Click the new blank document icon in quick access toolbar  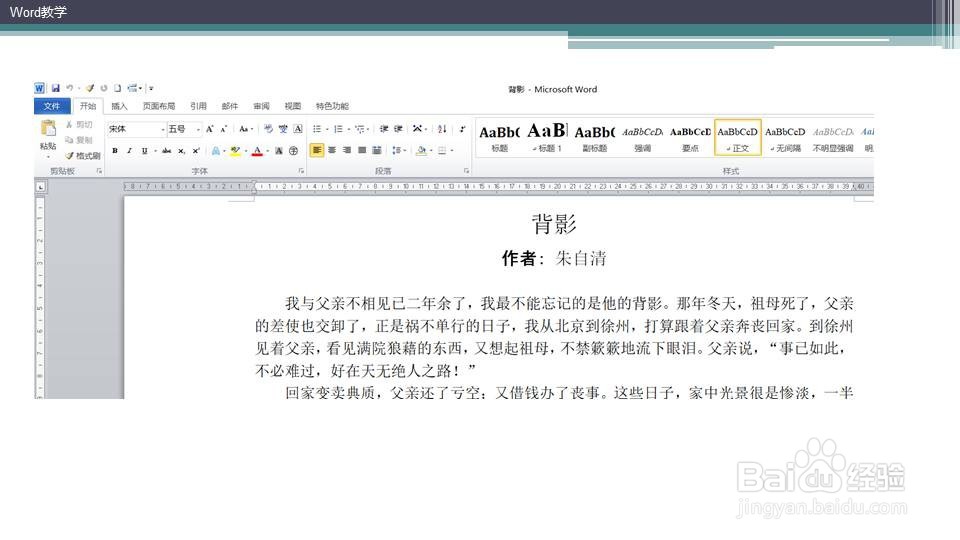point(118,88)
